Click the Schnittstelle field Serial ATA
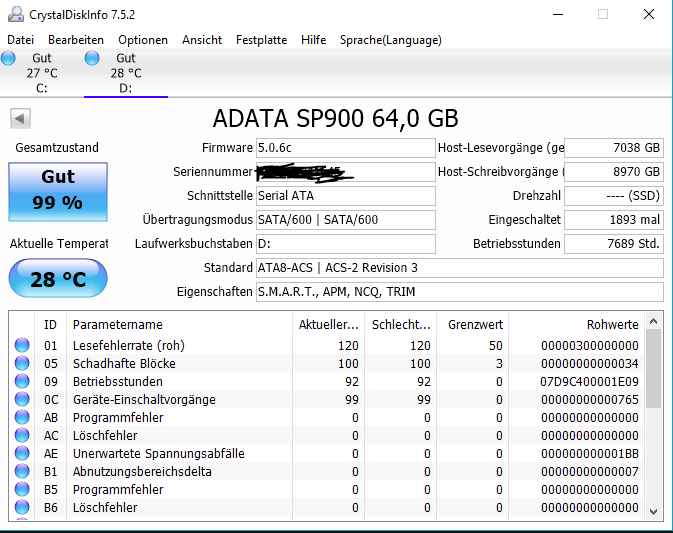Image resolution: width=673 pixels, height=533 pixels. click(346, 196)
